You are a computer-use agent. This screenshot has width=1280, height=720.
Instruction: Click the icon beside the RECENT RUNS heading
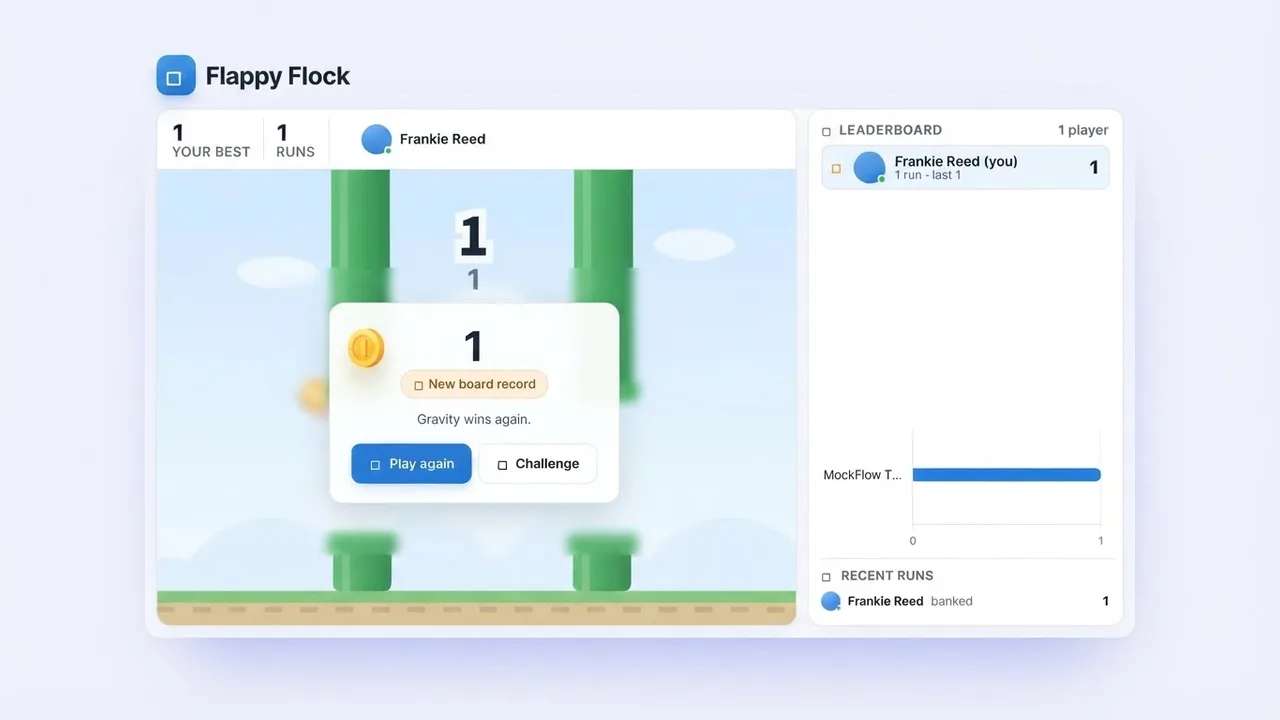pyautogui.click(x=826, y=577)
